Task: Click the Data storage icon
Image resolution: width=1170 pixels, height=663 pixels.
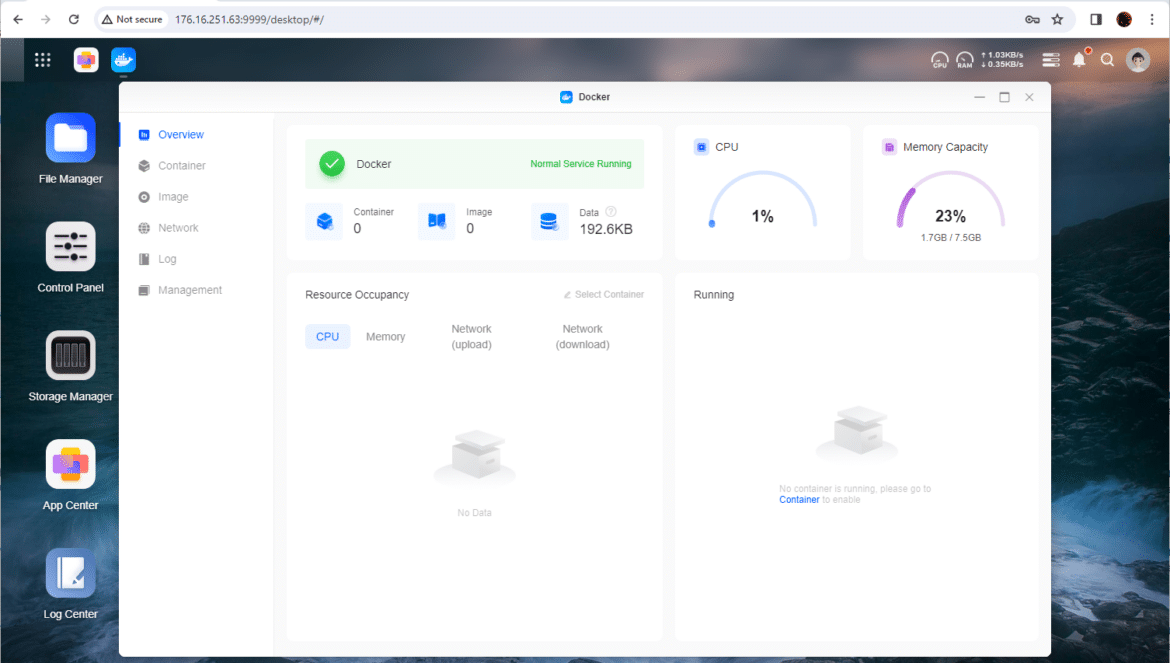Action: [550, 221]
